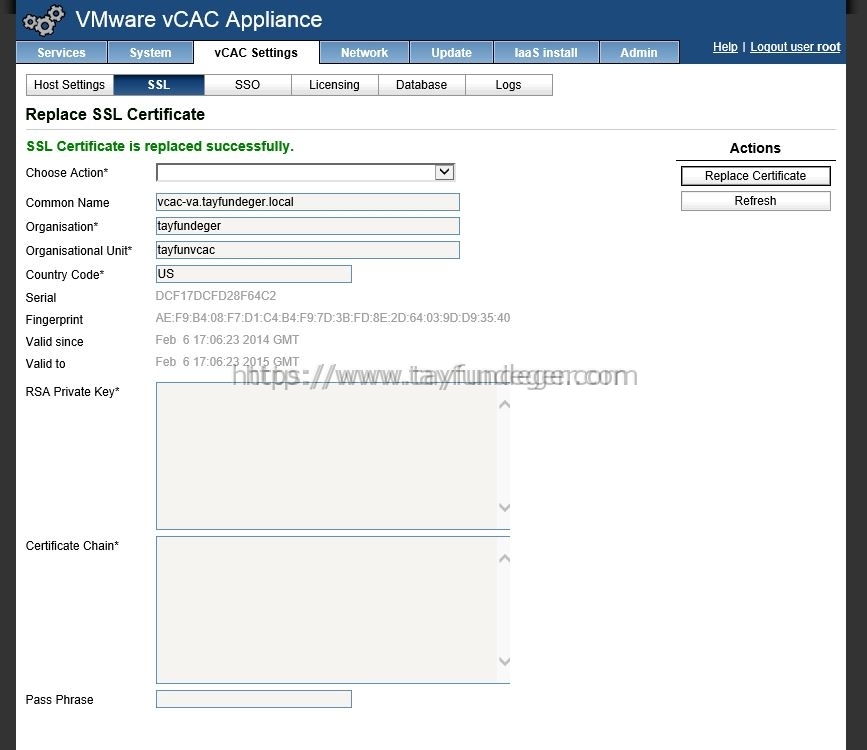Click the Logout user root link
The width and height of the screenshot is (867, 750).
click(x=795, y=47)
